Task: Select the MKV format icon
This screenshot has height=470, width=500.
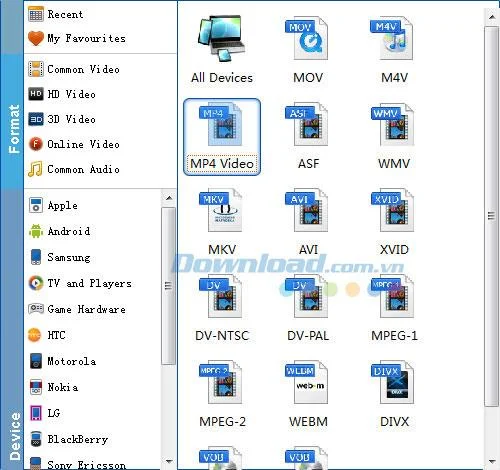Action: pos(221,211)
